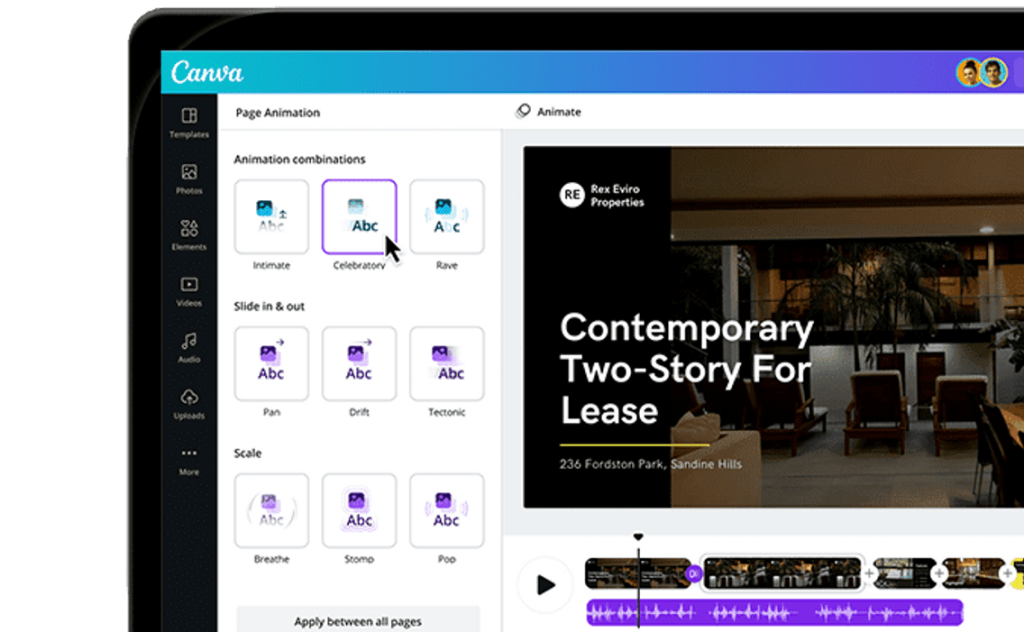Viewport: 1024px width, 632px height.
Task: Click the purple transition icon between first clips
Action: click(694, 573)
